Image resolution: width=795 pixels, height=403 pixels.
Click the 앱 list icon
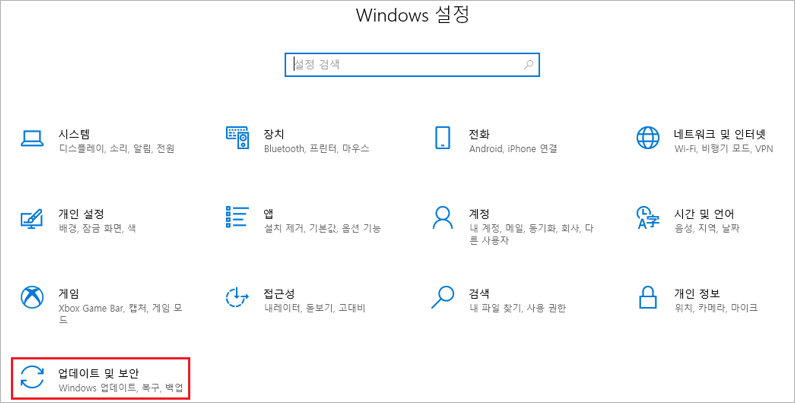pyautogui.click(x=238, y=217)
